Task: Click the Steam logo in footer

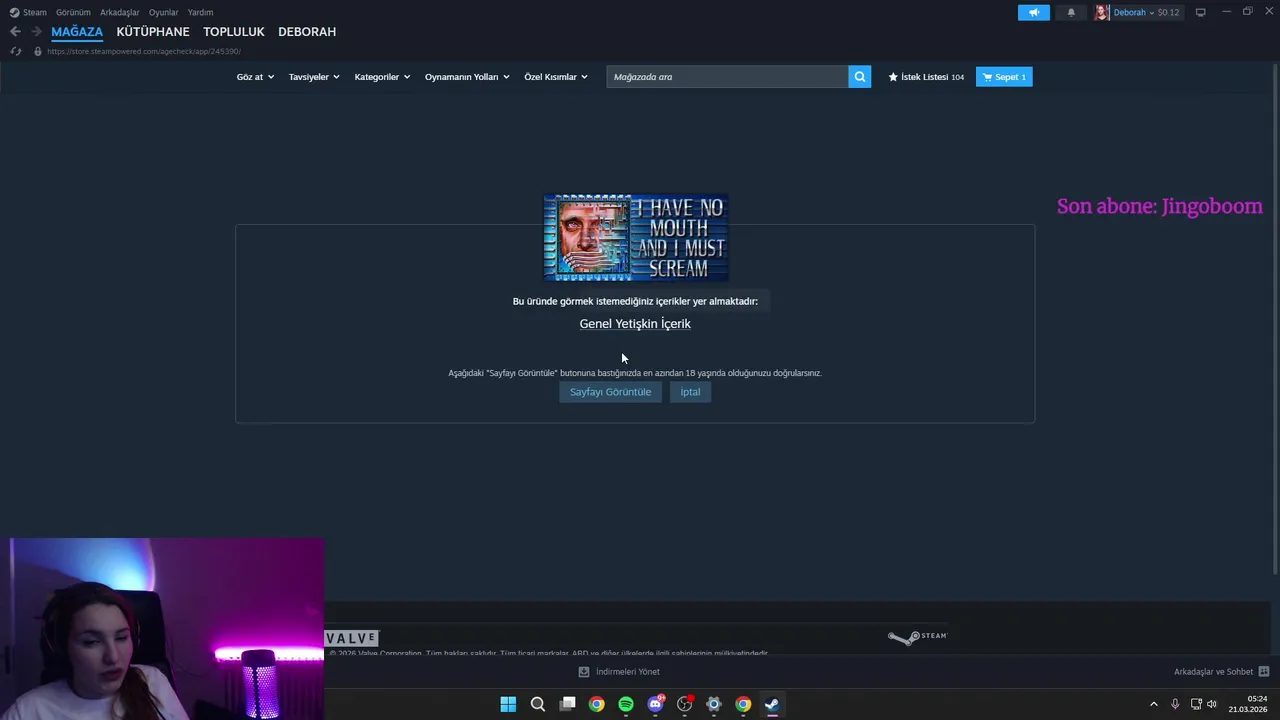Action: 917,637
